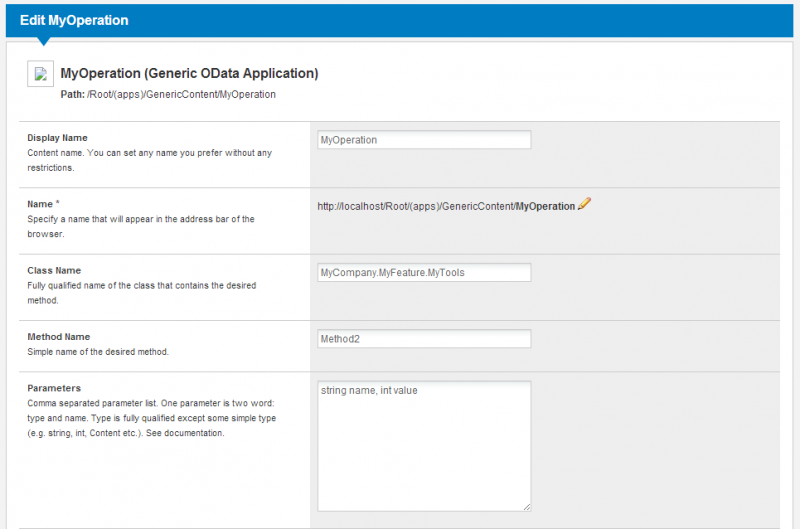Click the path '/Root/(apps)/GenericContent/MyOperation'
Image resolution: width=800 pixels, height=529 pixels.
pos(182,94)
